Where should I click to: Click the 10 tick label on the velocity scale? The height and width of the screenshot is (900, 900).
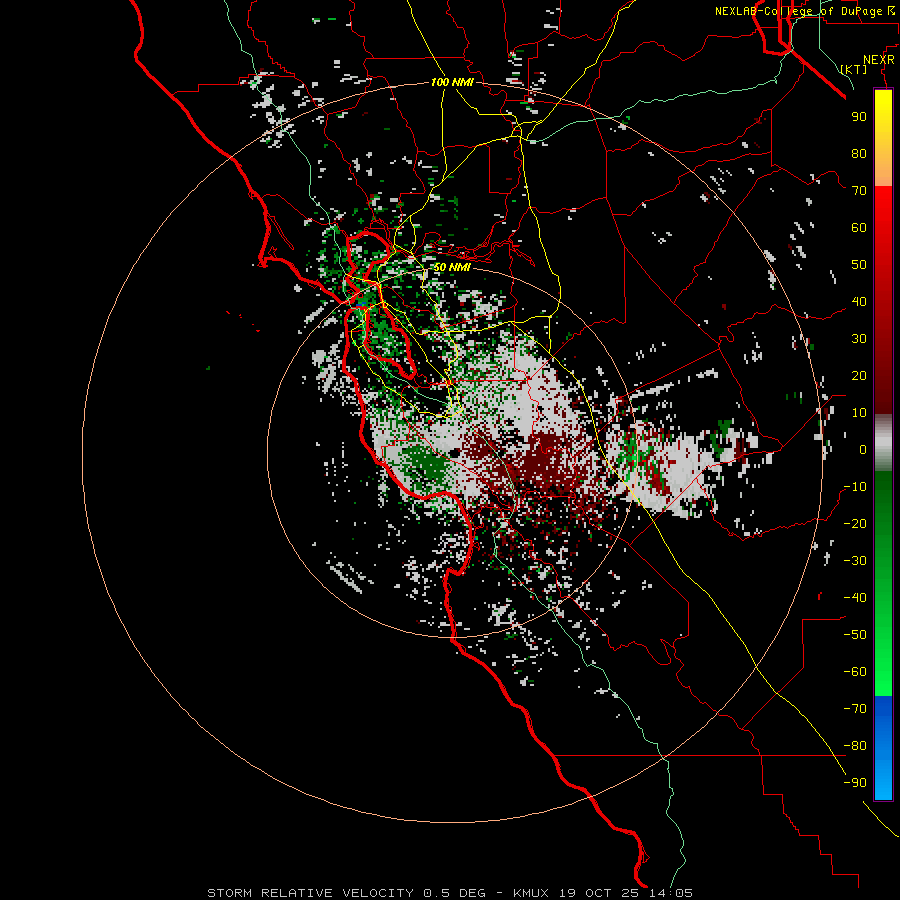(859, 413)
